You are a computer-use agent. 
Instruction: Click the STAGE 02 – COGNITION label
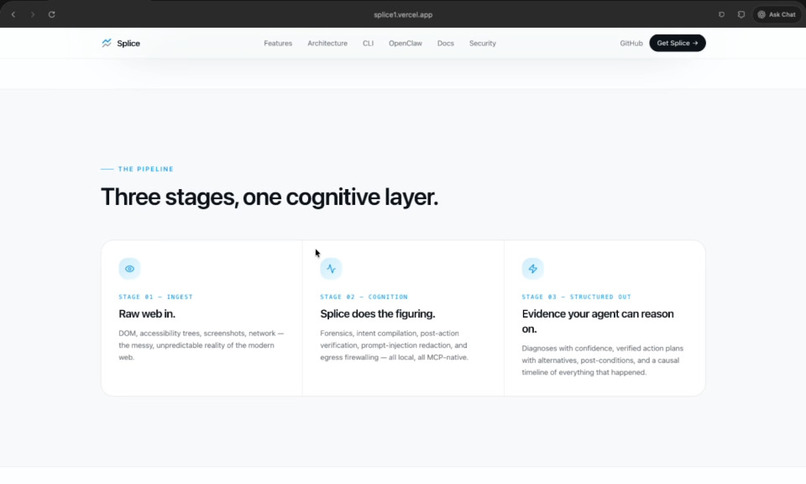(x=364, y=297)
